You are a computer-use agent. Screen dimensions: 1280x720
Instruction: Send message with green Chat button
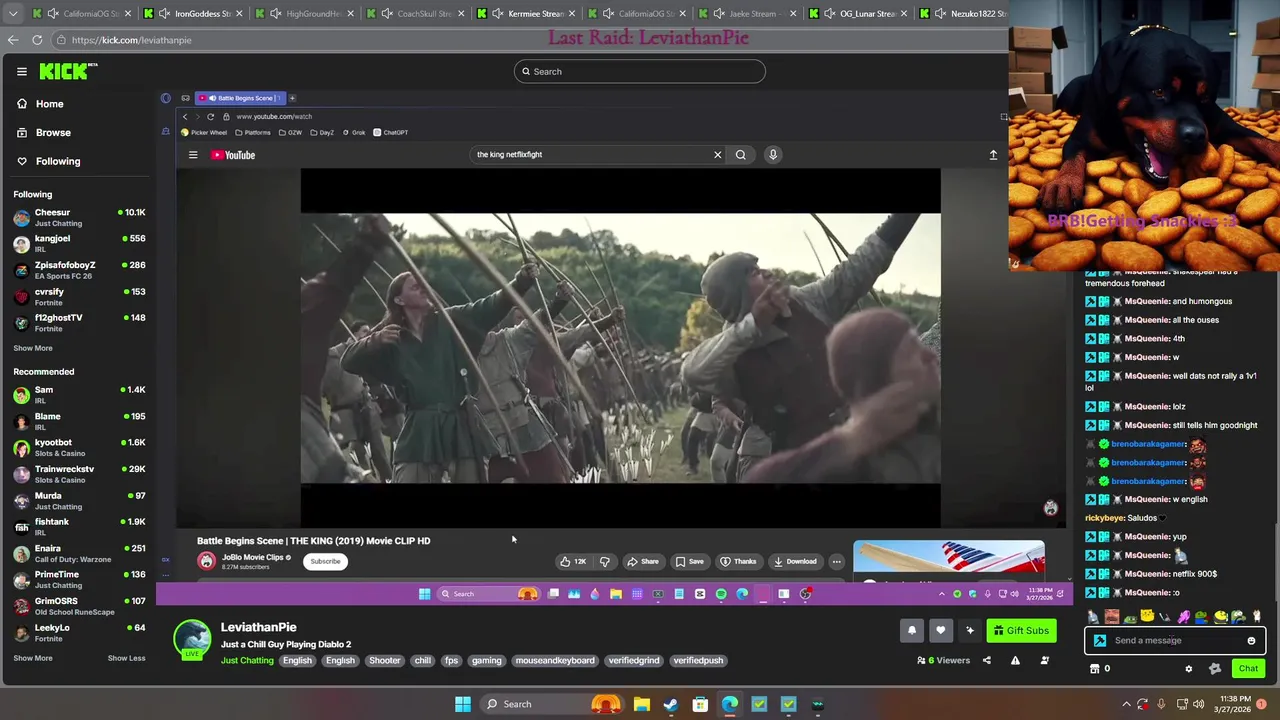[x=1248, y=669]
